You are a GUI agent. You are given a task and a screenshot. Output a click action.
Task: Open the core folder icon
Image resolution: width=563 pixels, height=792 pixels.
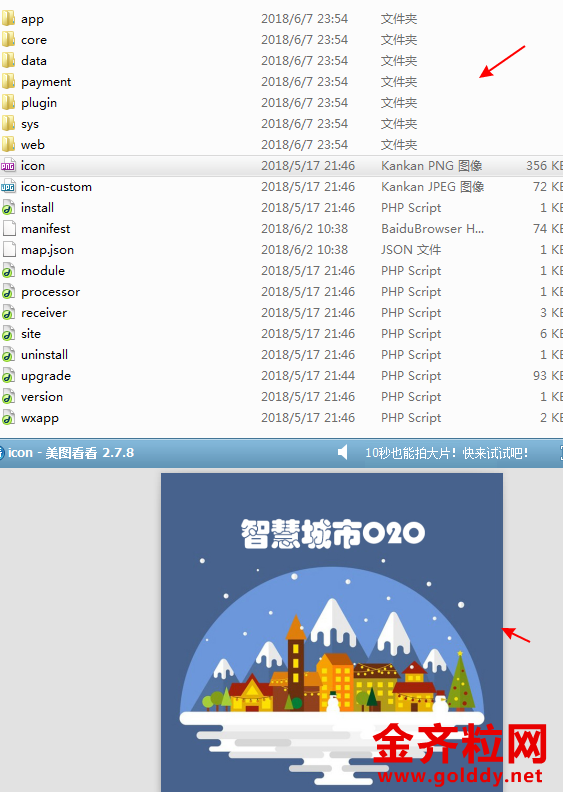coord(8,39)
